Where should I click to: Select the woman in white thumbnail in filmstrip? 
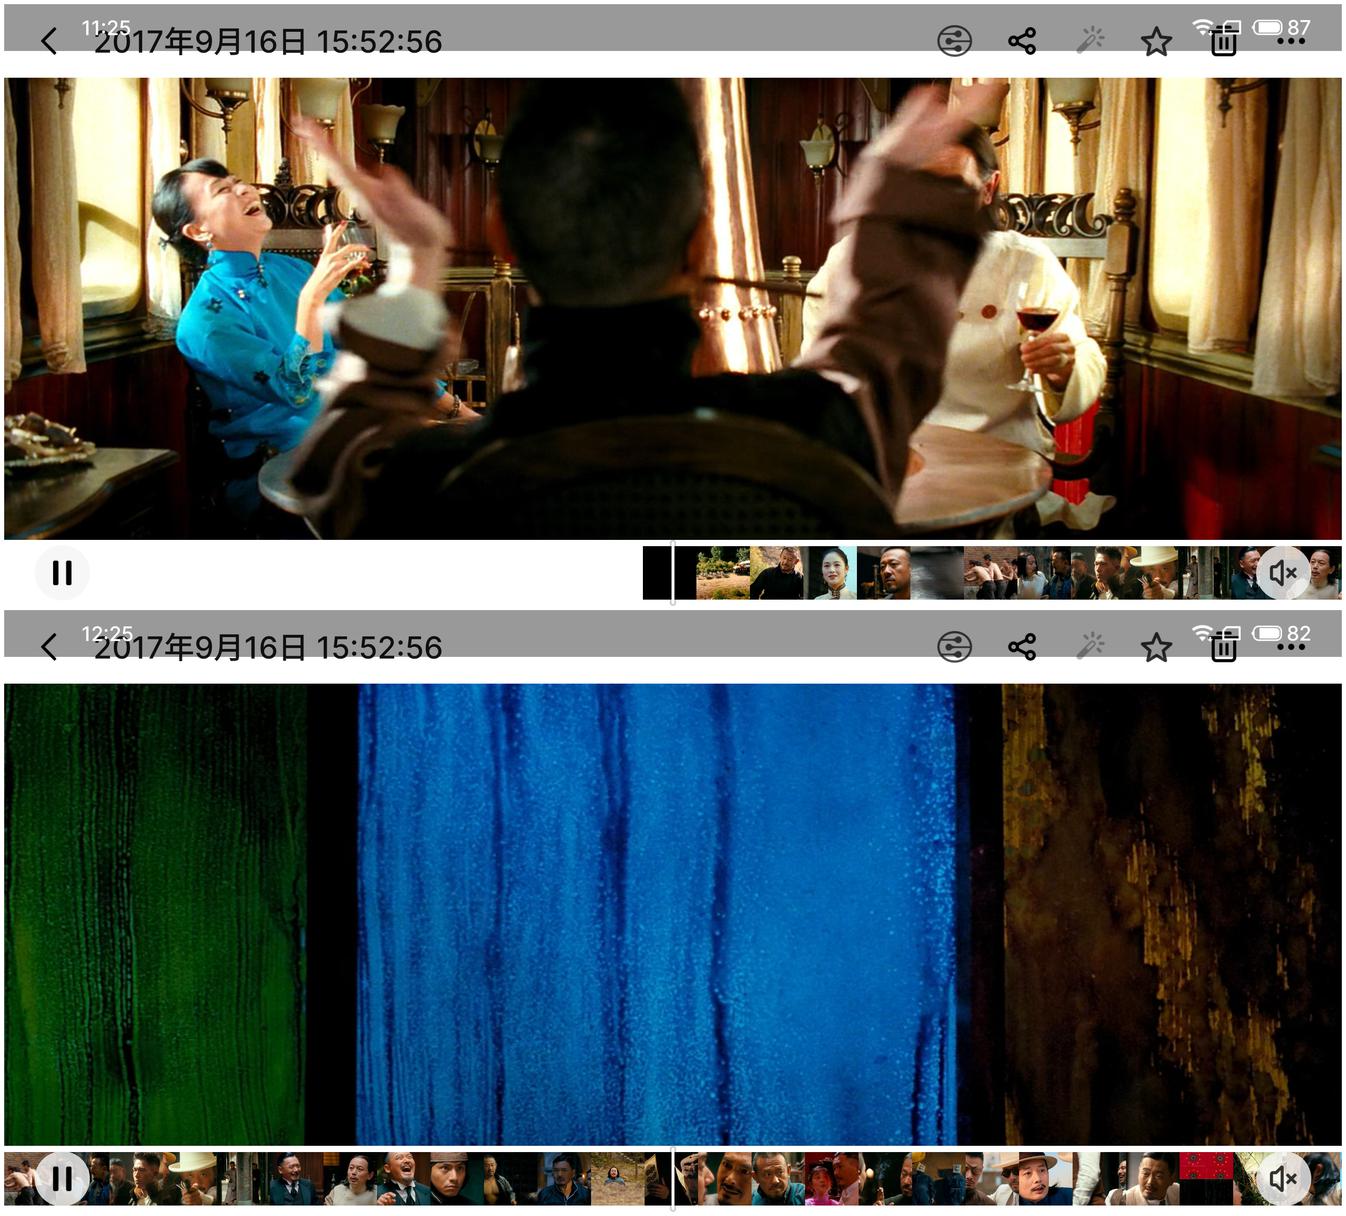[831, 573]
